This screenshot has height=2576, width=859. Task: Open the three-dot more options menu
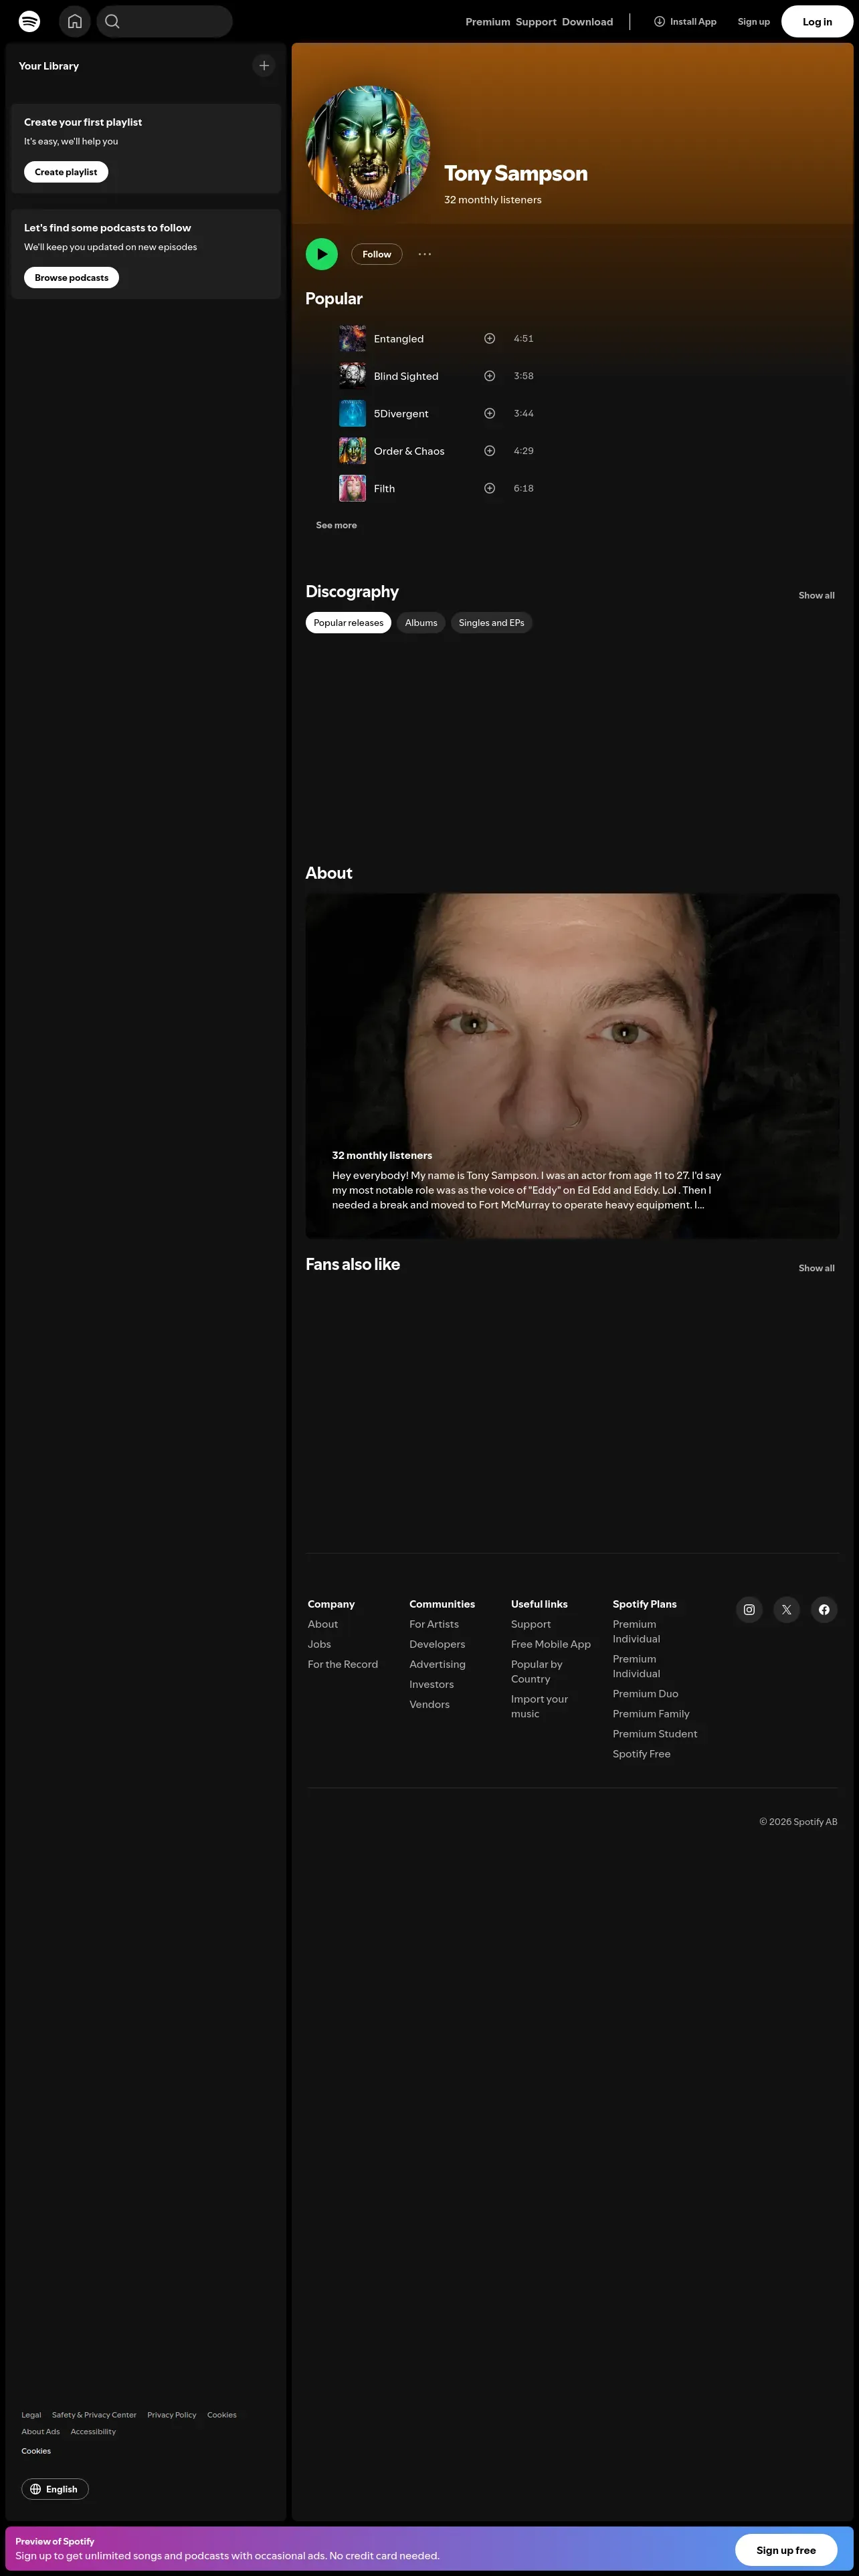tap(425, 254)
